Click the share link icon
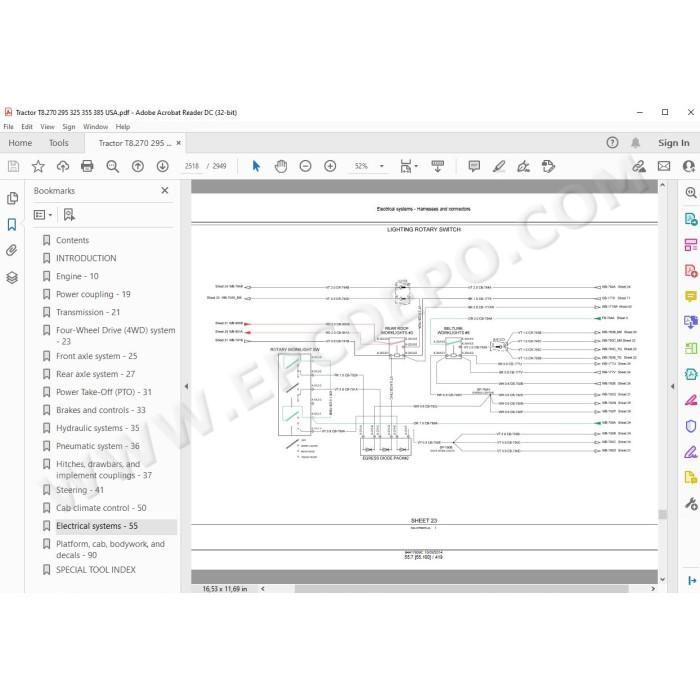This screenshot has width=700, height=700. click(639, 167)
